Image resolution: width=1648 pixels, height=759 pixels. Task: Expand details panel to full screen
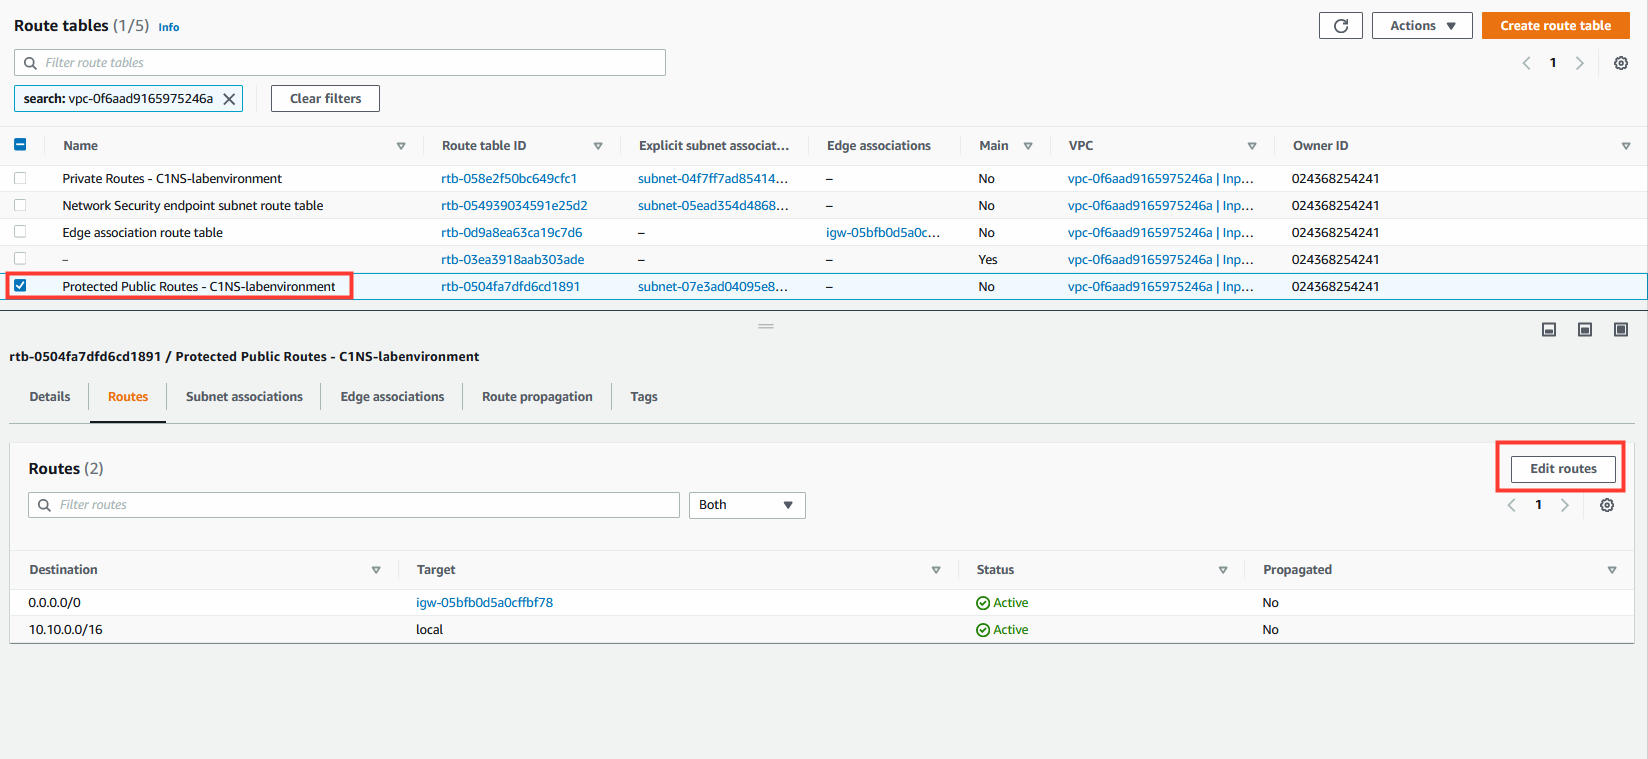click(x=1620, y=330)
